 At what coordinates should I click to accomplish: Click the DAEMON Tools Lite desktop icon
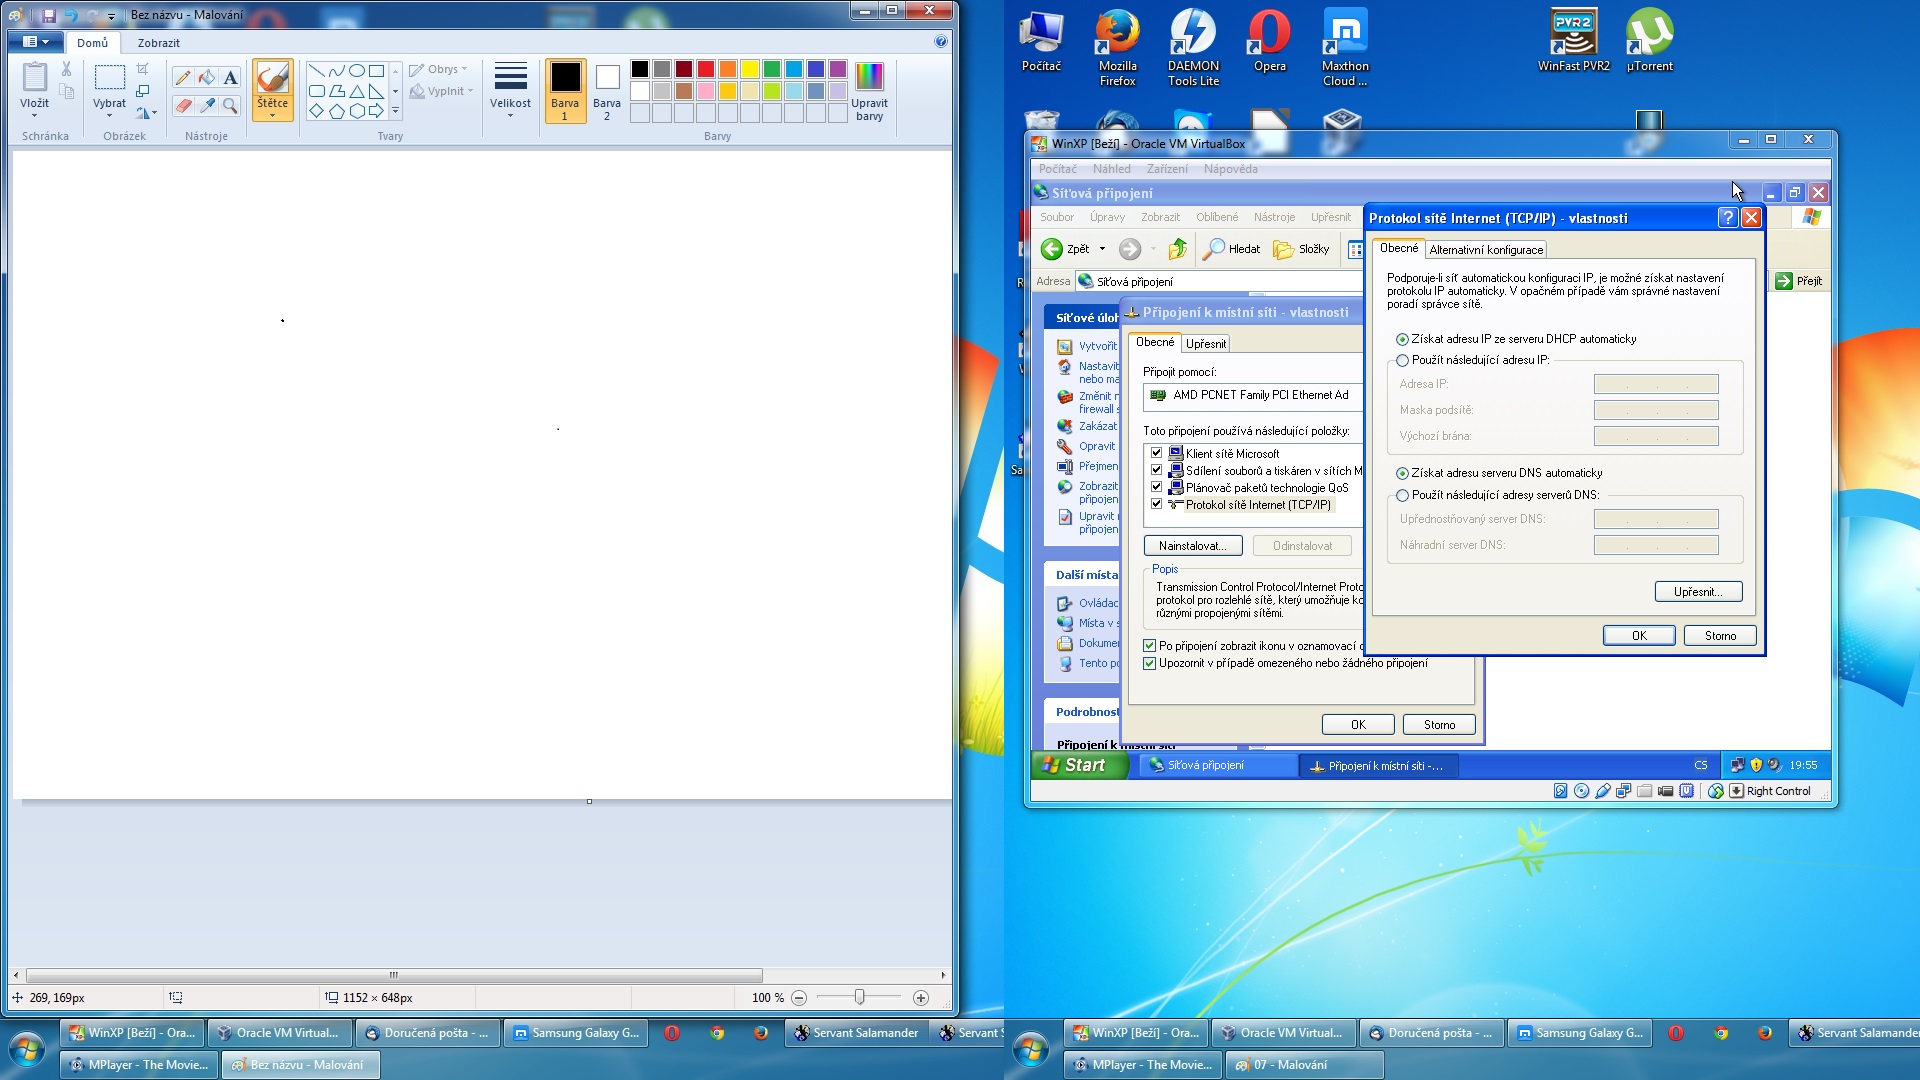point(1193,47)
